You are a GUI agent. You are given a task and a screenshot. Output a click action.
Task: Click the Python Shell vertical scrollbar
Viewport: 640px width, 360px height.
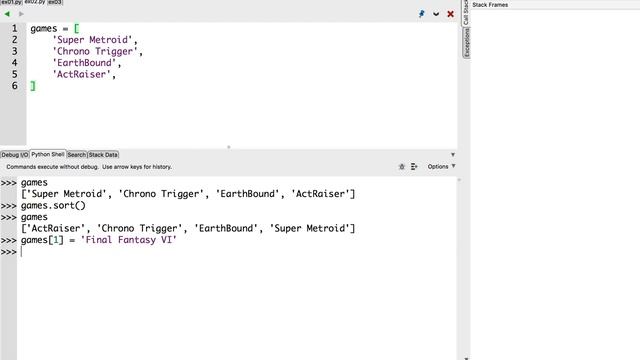(460, 267)
